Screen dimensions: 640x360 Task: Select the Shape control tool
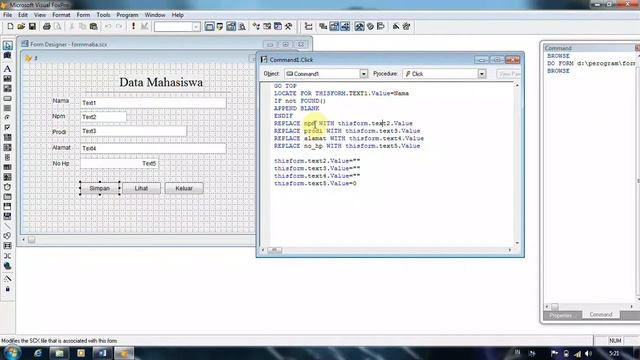tap(7, 236)
